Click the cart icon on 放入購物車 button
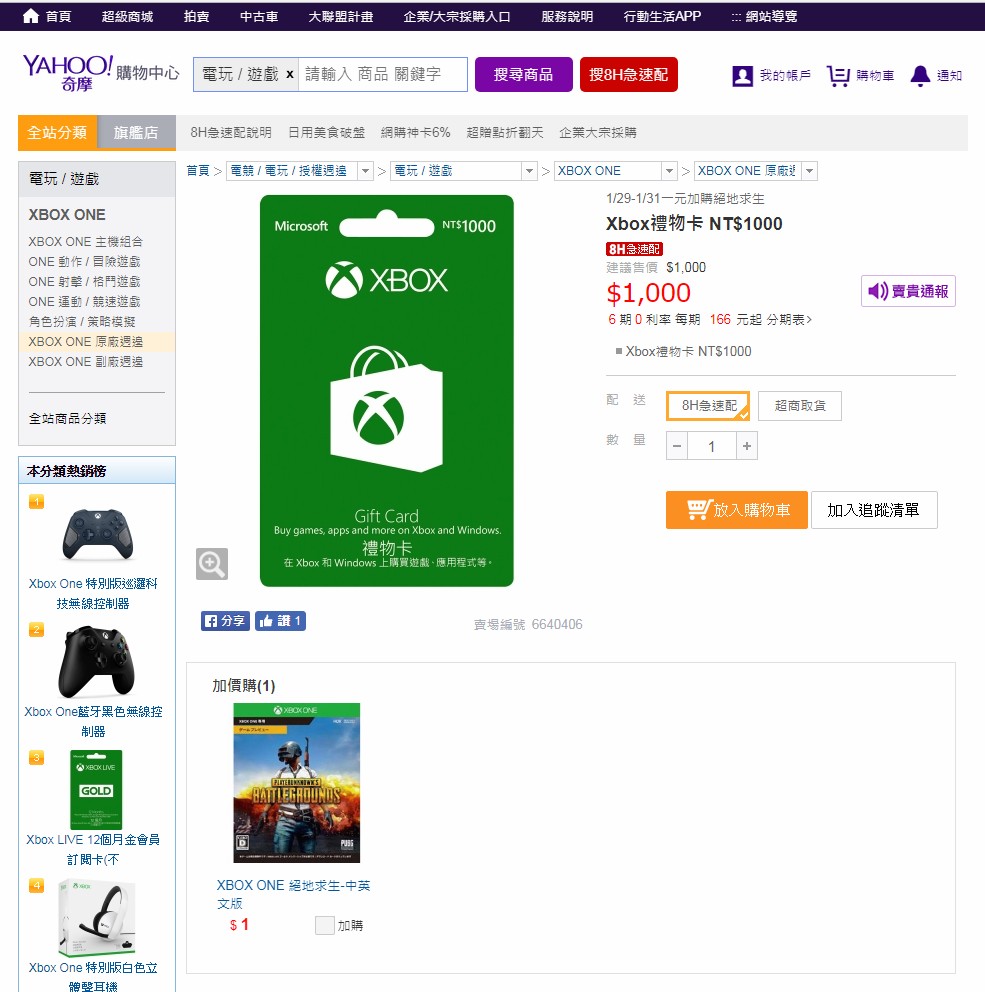 point(700,510)
